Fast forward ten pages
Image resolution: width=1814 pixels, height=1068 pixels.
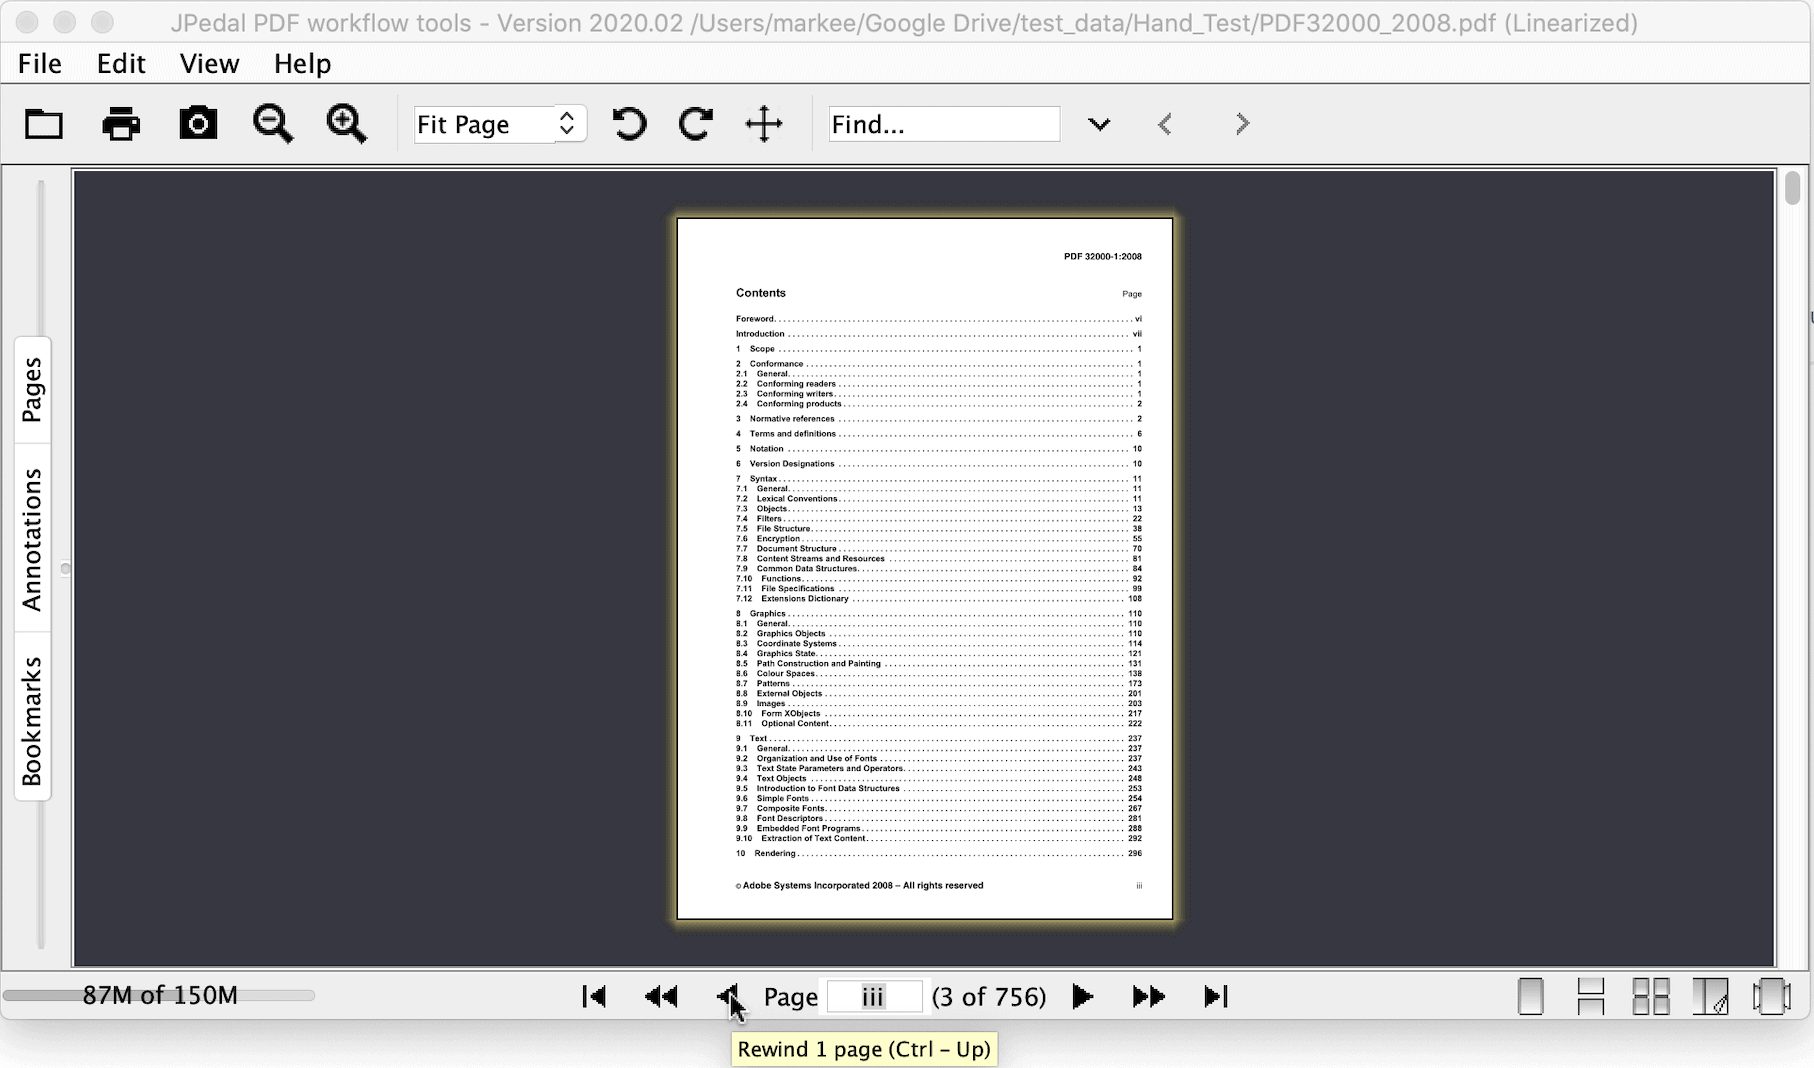tap(1149, 996)
